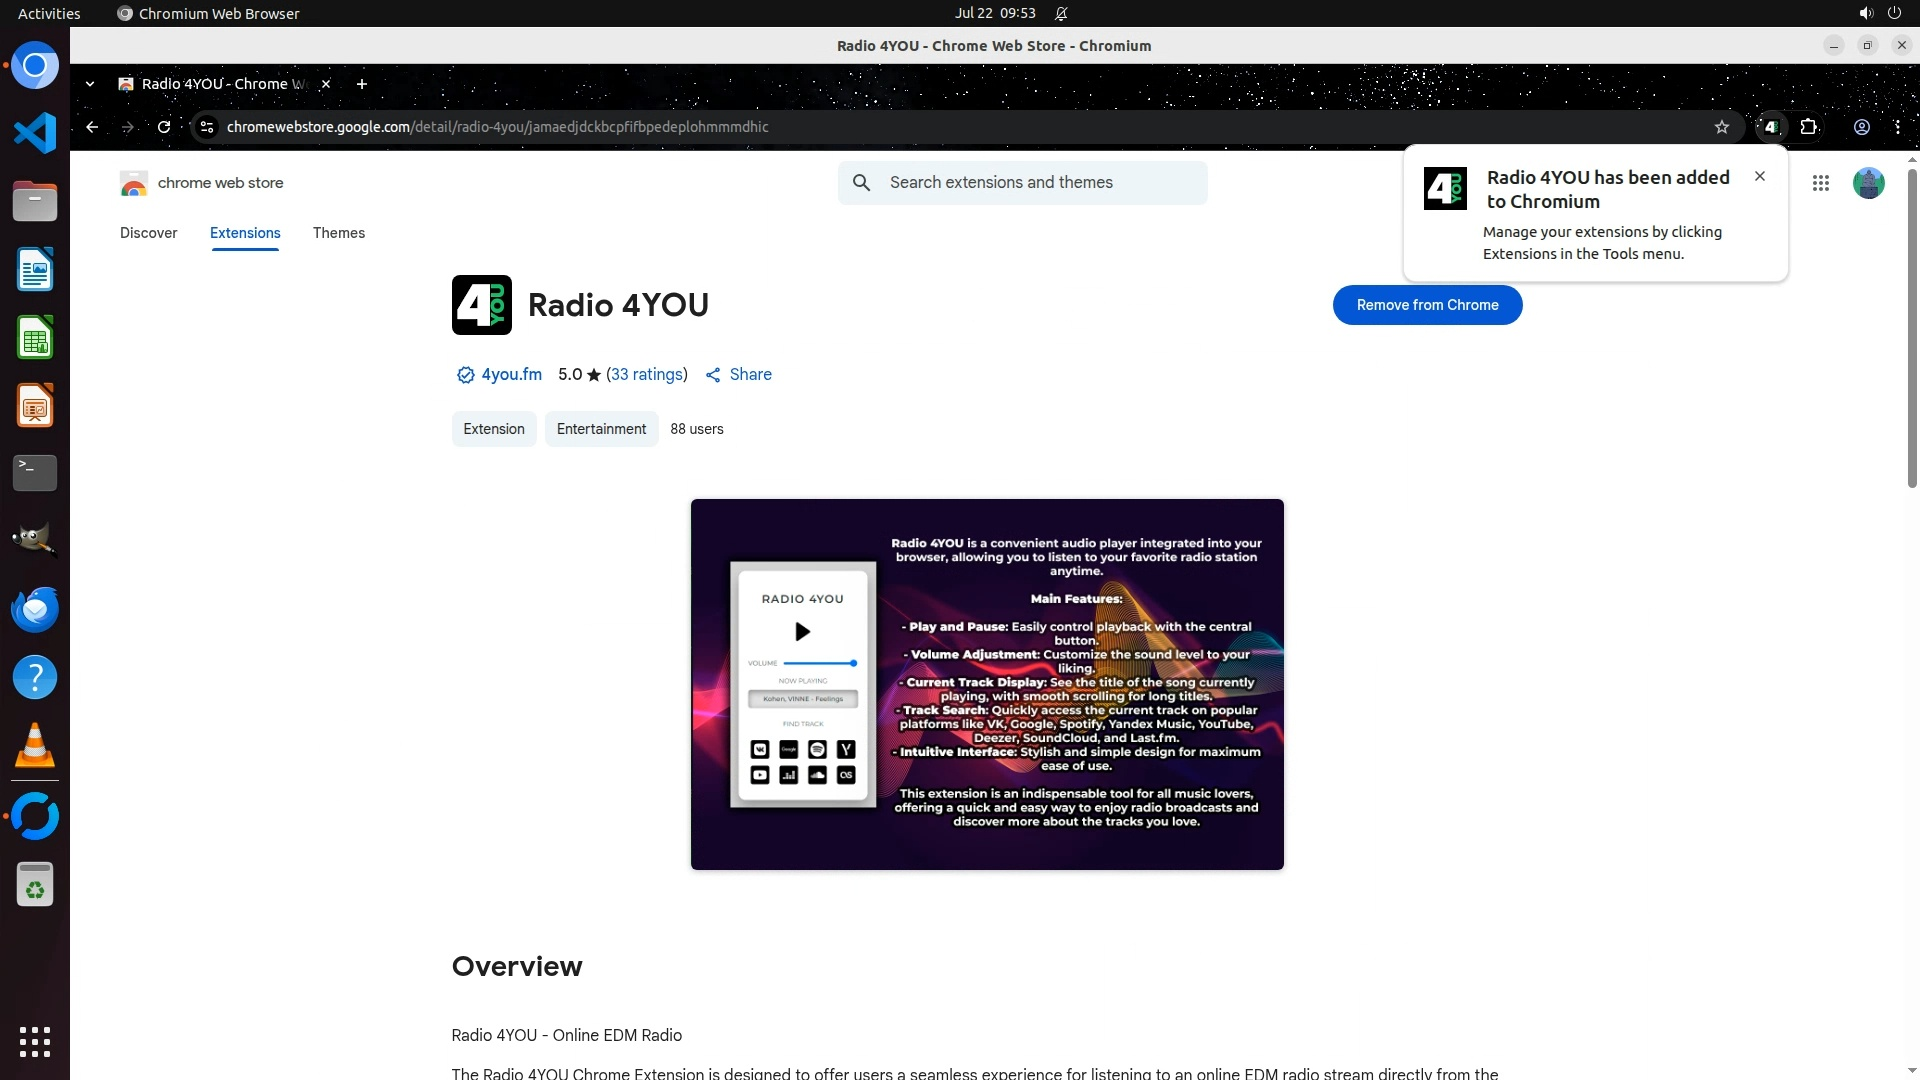
Task: Click the Search extensions and themes field
Action: [1040, 183]
